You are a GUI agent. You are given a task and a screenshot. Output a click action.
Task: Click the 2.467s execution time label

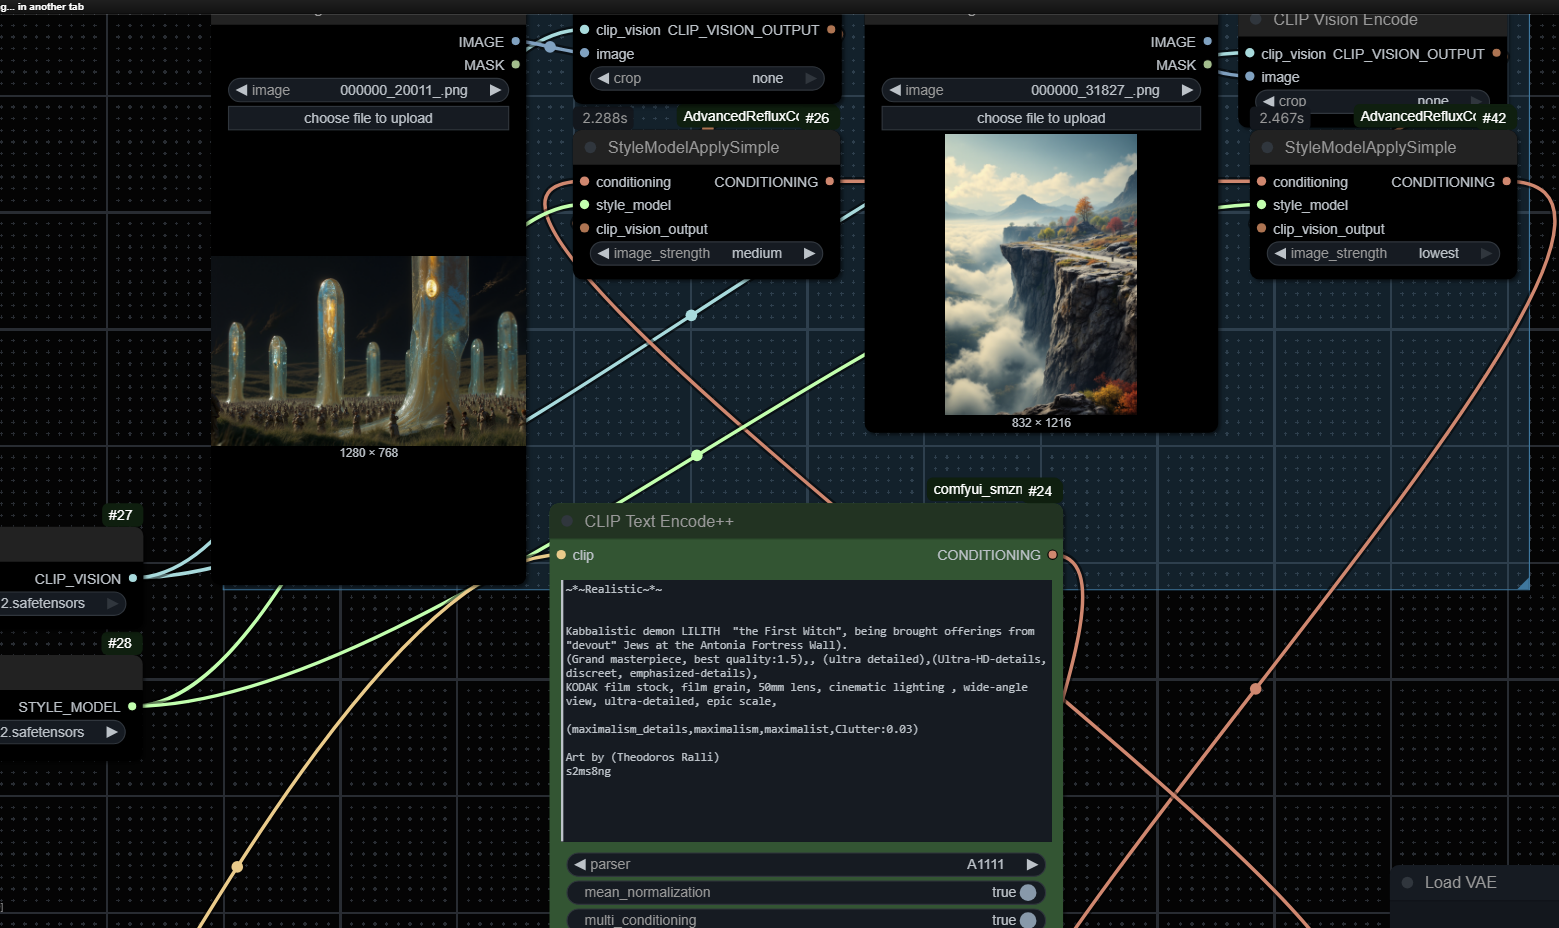click(1281, 118)
